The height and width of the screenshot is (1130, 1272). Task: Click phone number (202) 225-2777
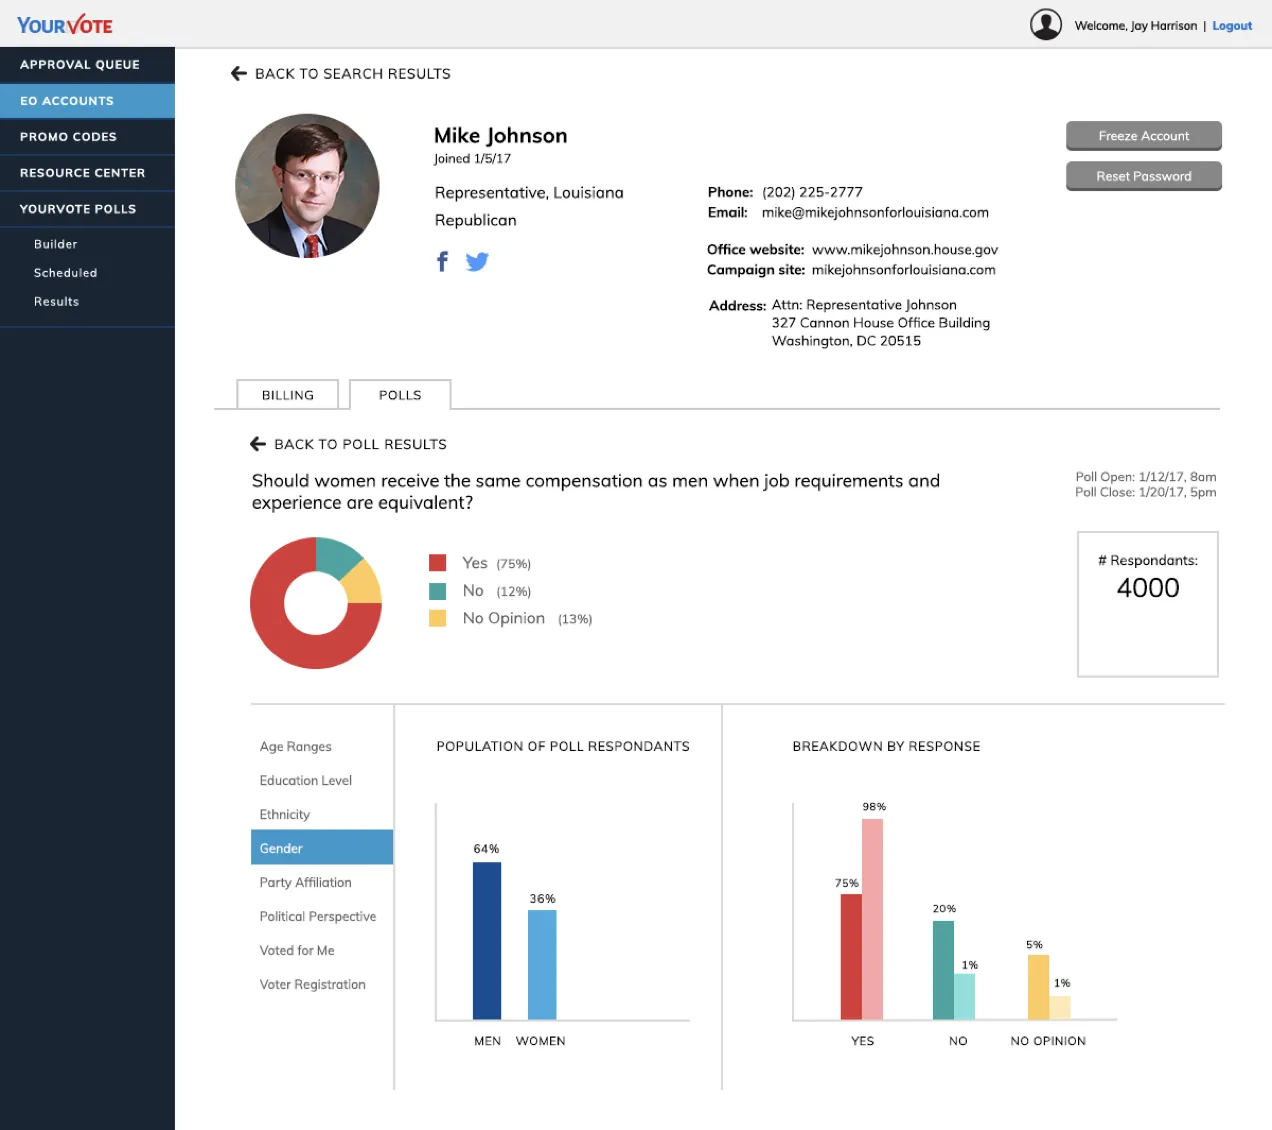[x=812, y=193]
